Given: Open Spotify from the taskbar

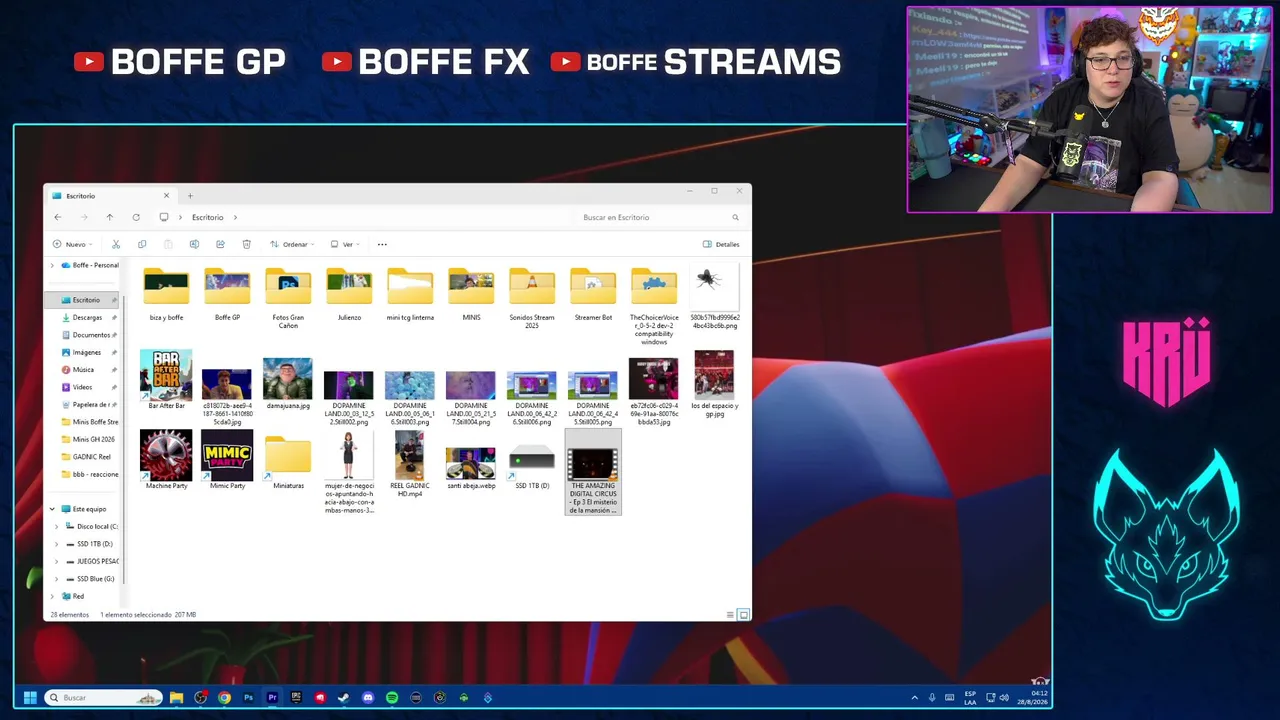Looking at the screenshot, I should point(392,698).
